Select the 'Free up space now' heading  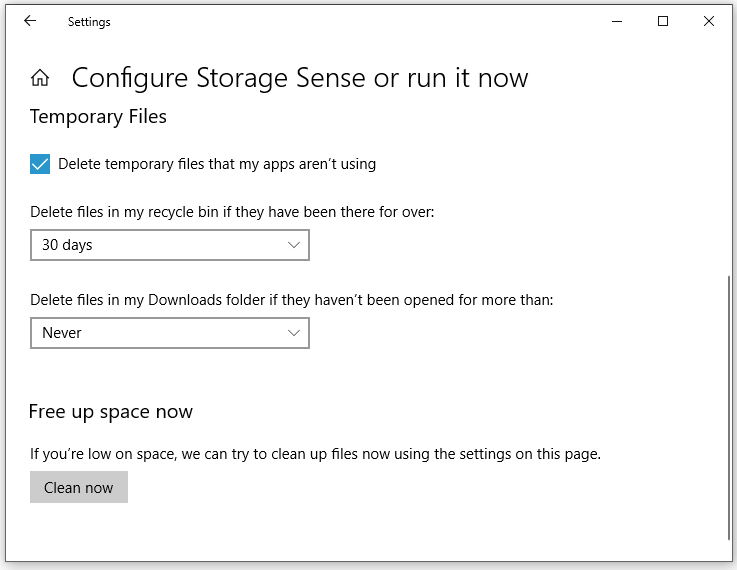111,412
